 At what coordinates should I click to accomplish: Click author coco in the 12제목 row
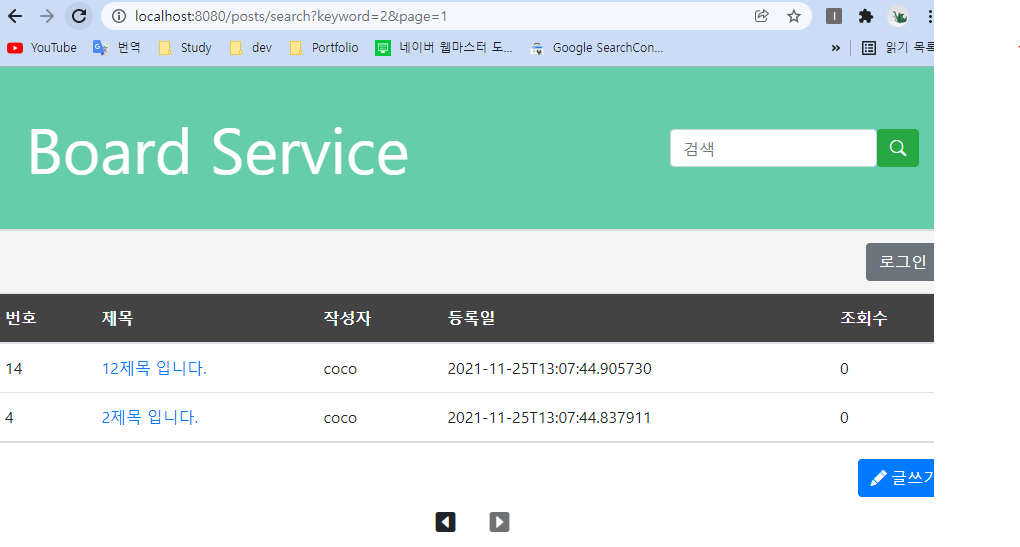(x=340, y=369)
